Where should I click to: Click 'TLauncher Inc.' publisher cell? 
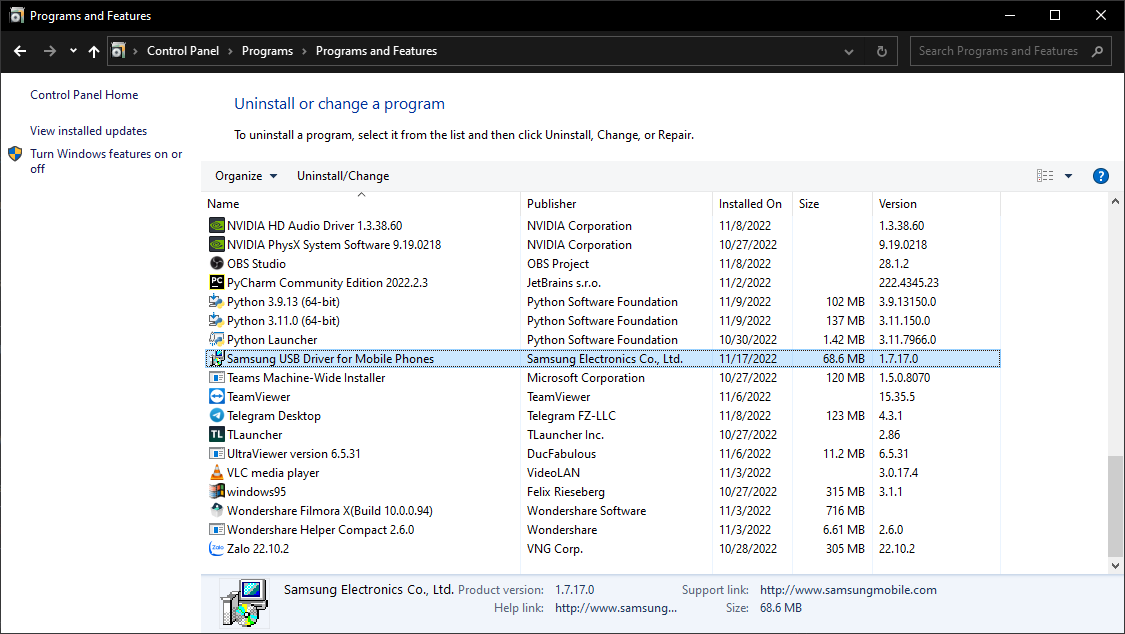[565, 435]
